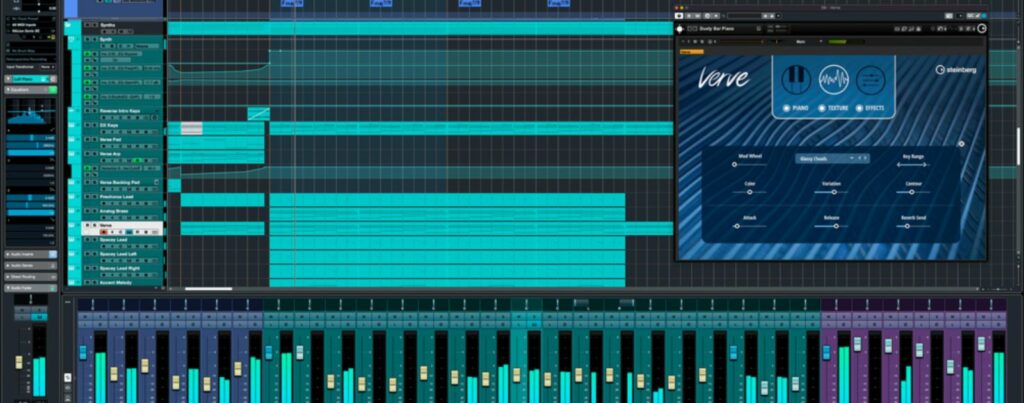Enable the PIANO radio button
Viewport: 1024px width, 403px height.
click(786, 108)
